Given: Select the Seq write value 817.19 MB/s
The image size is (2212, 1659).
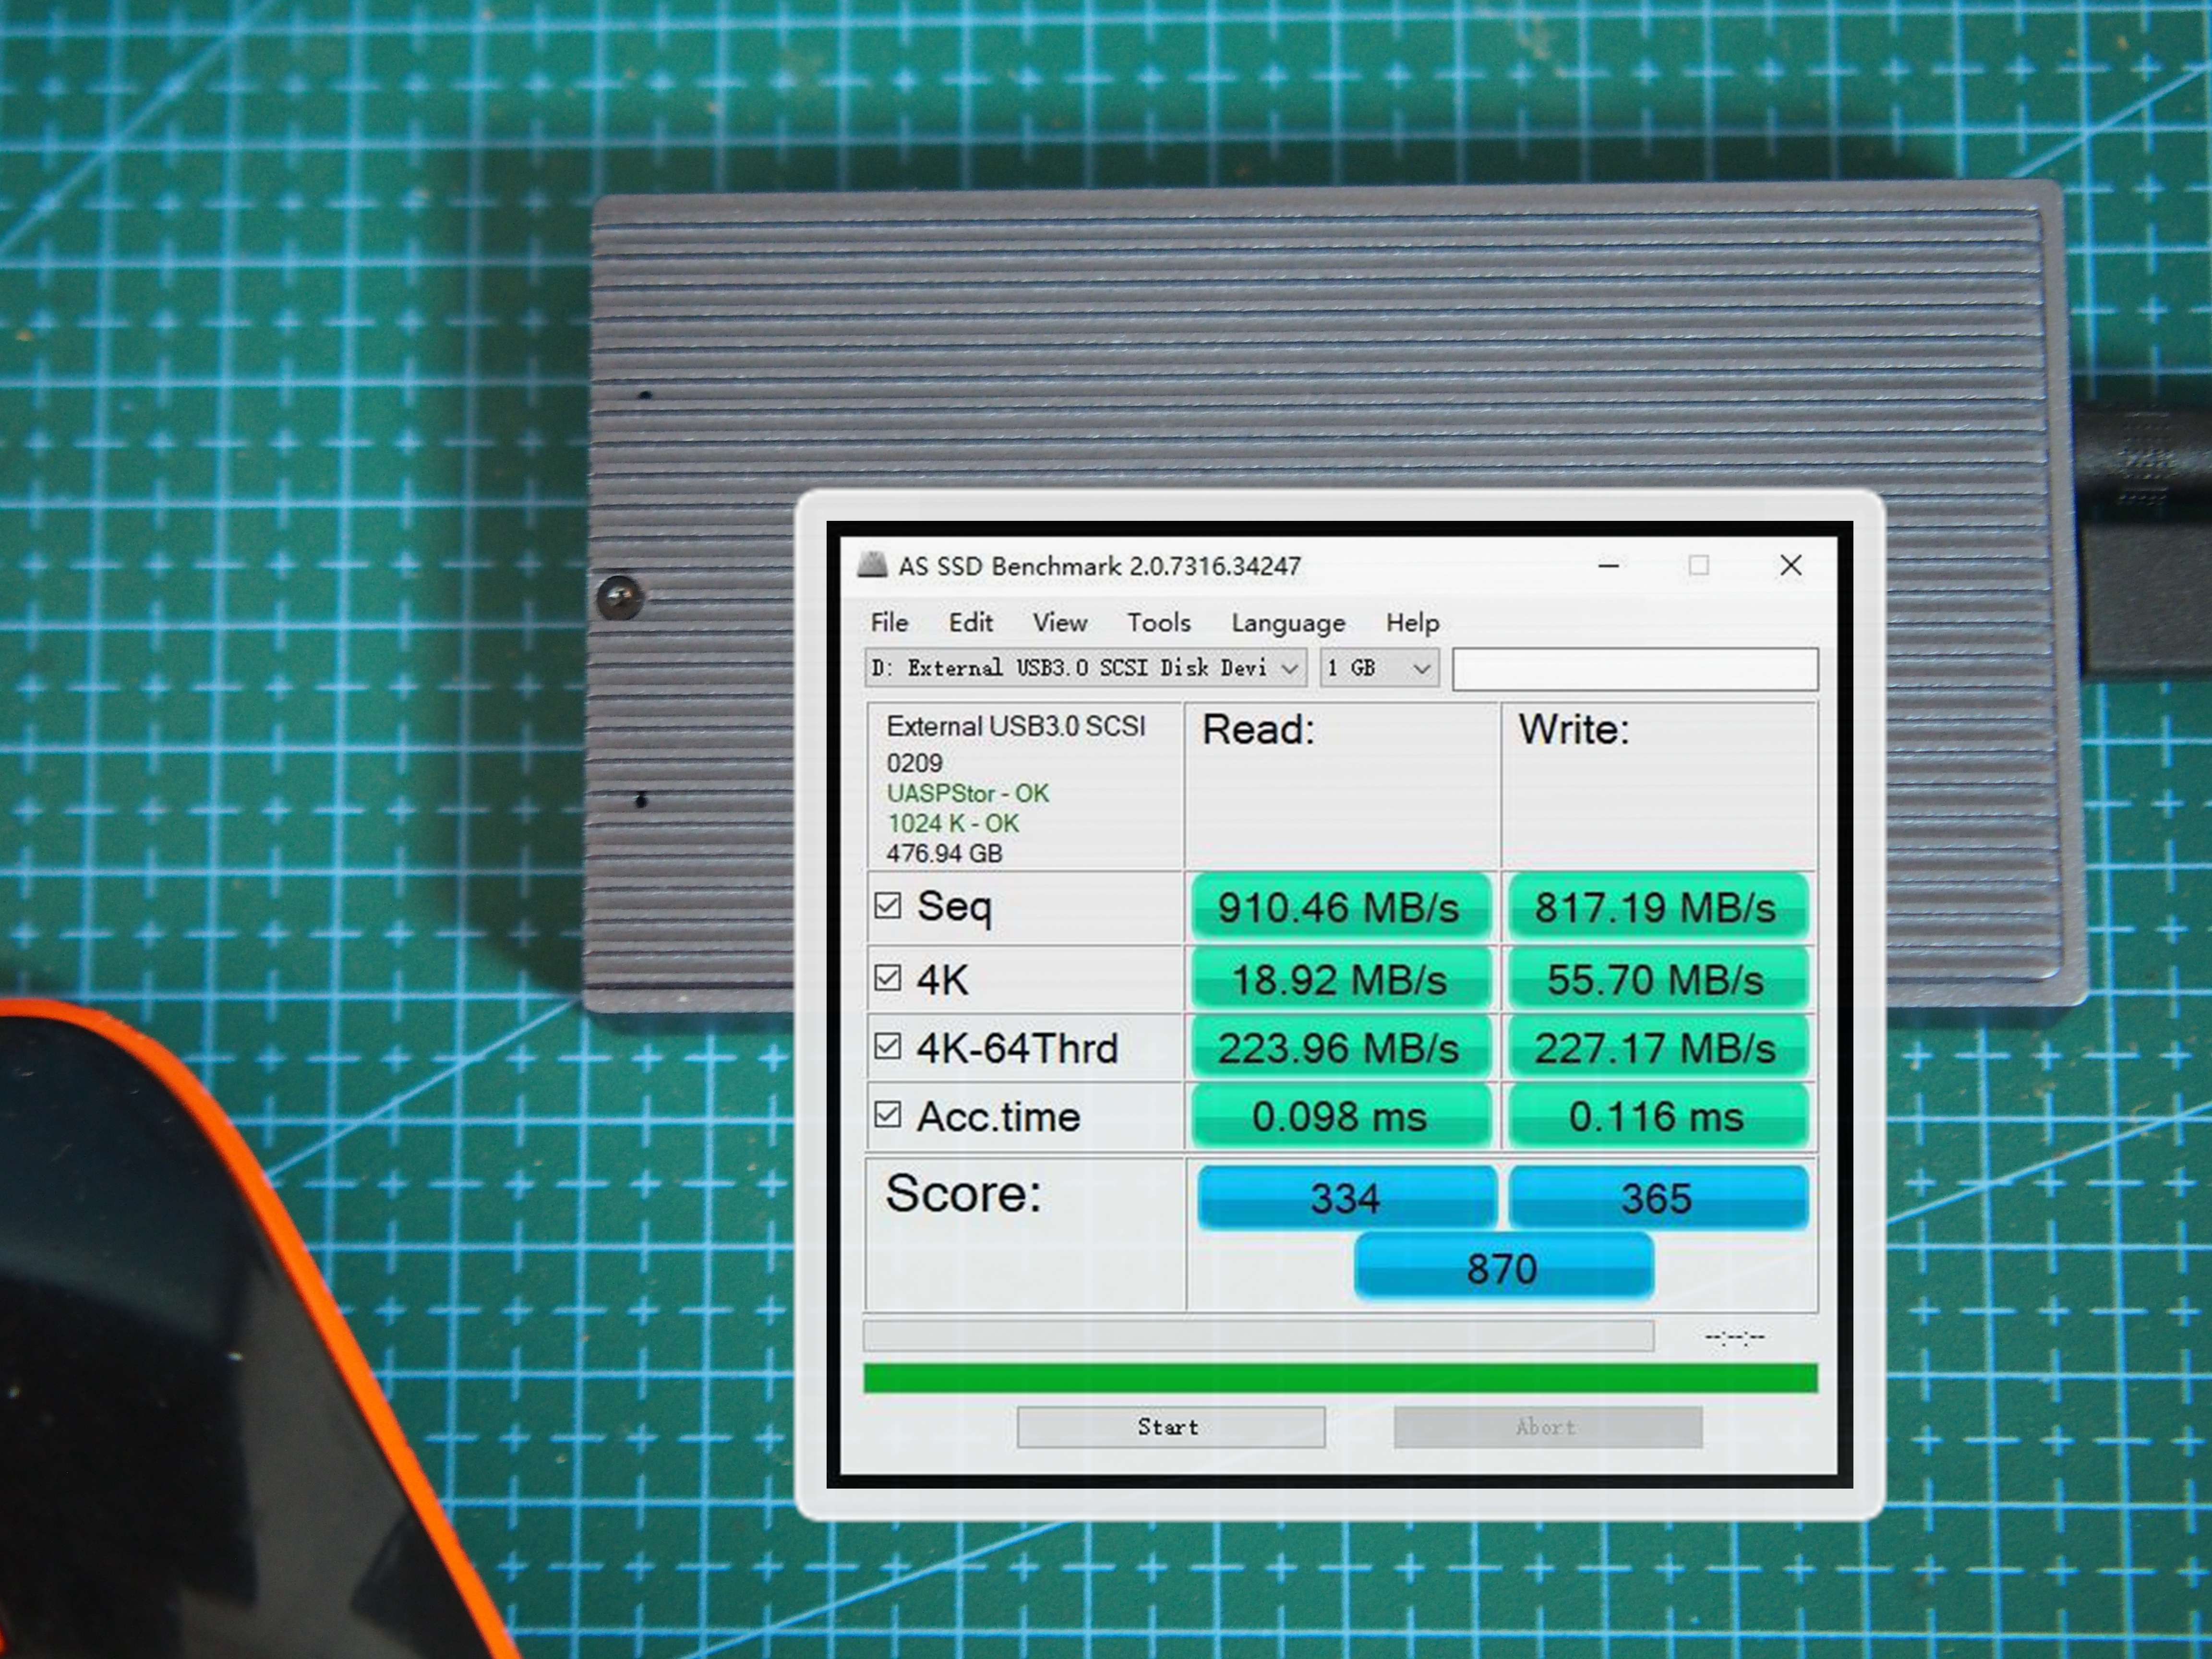Looking at the screenshot, I should coord(1657,907).
